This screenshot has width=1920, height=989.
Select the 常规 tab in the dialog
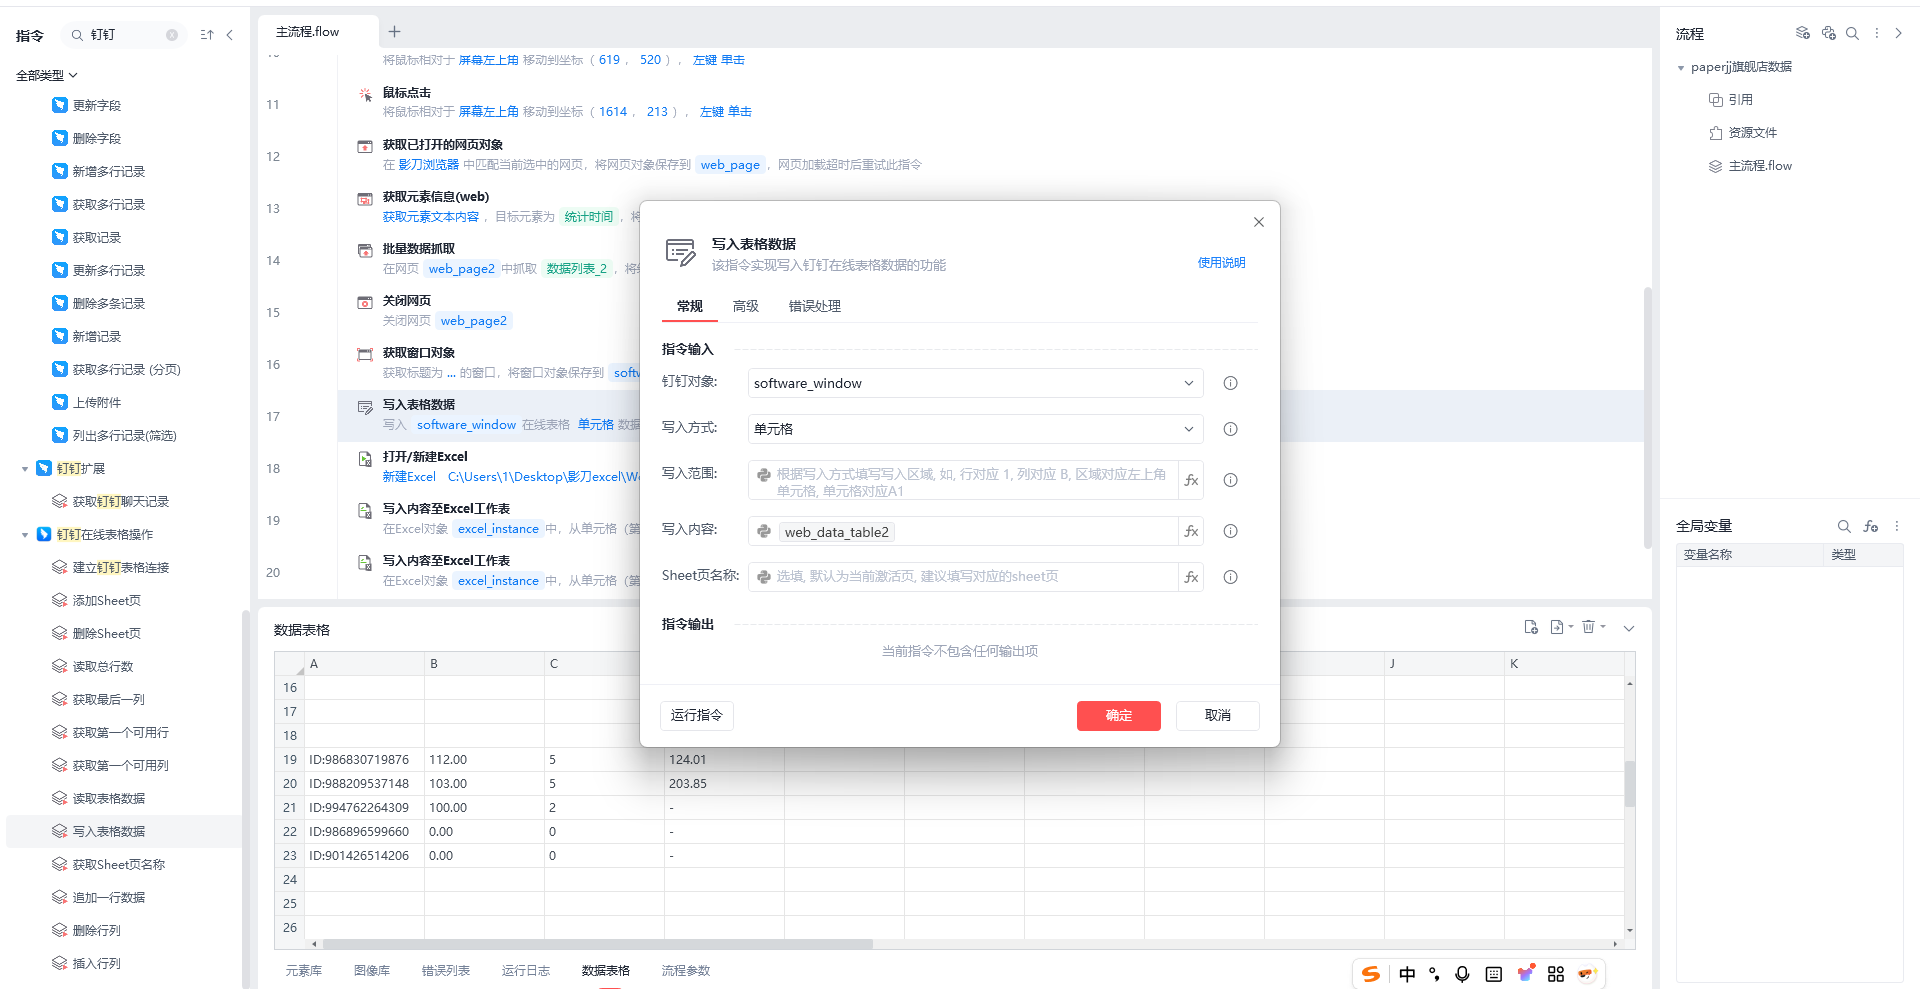click(x=690, y=306)
